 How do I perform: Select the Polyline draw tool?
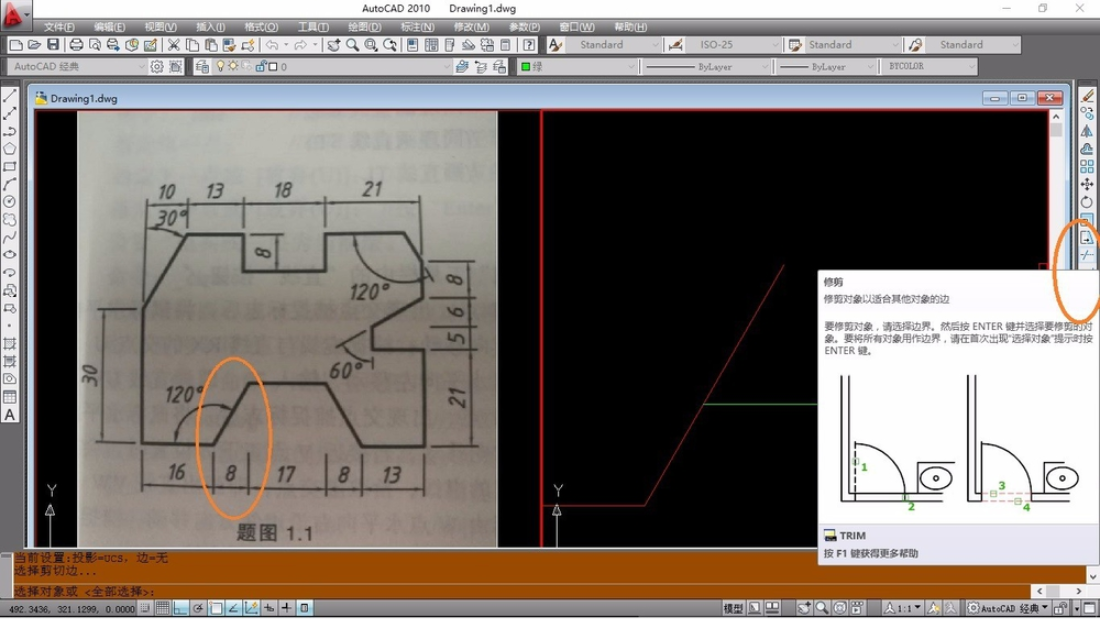(x=10, y=131)
